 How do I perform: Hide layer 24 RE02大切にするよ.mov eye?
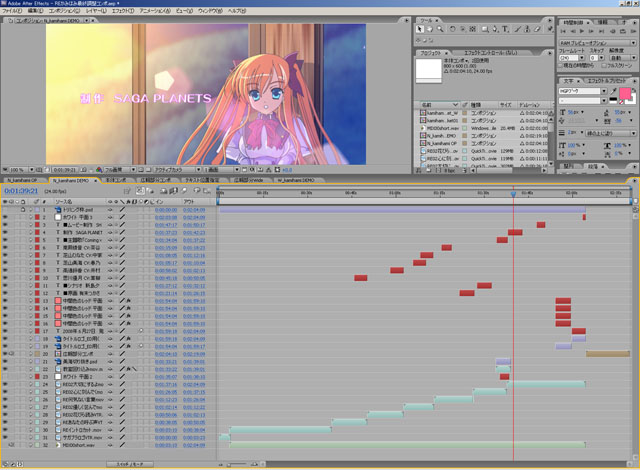click(5, 384)
